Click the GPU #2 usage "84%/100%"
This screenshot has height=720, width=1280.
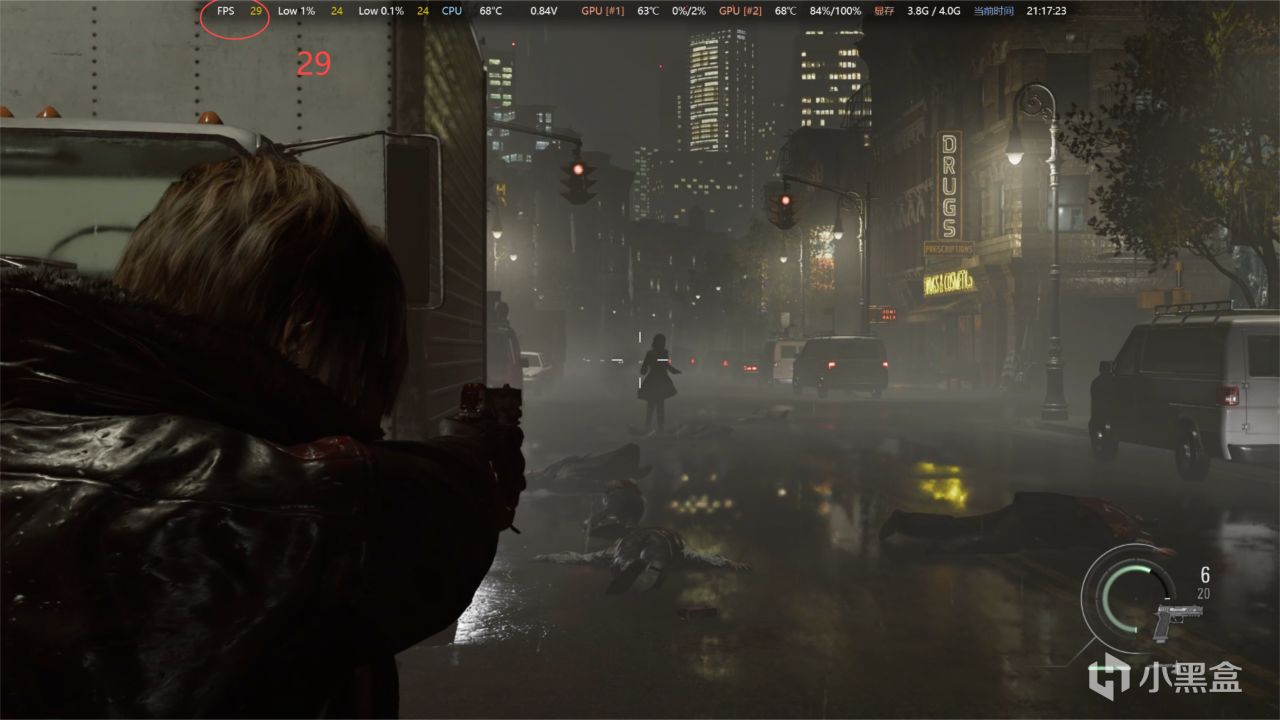click(835, 11)
